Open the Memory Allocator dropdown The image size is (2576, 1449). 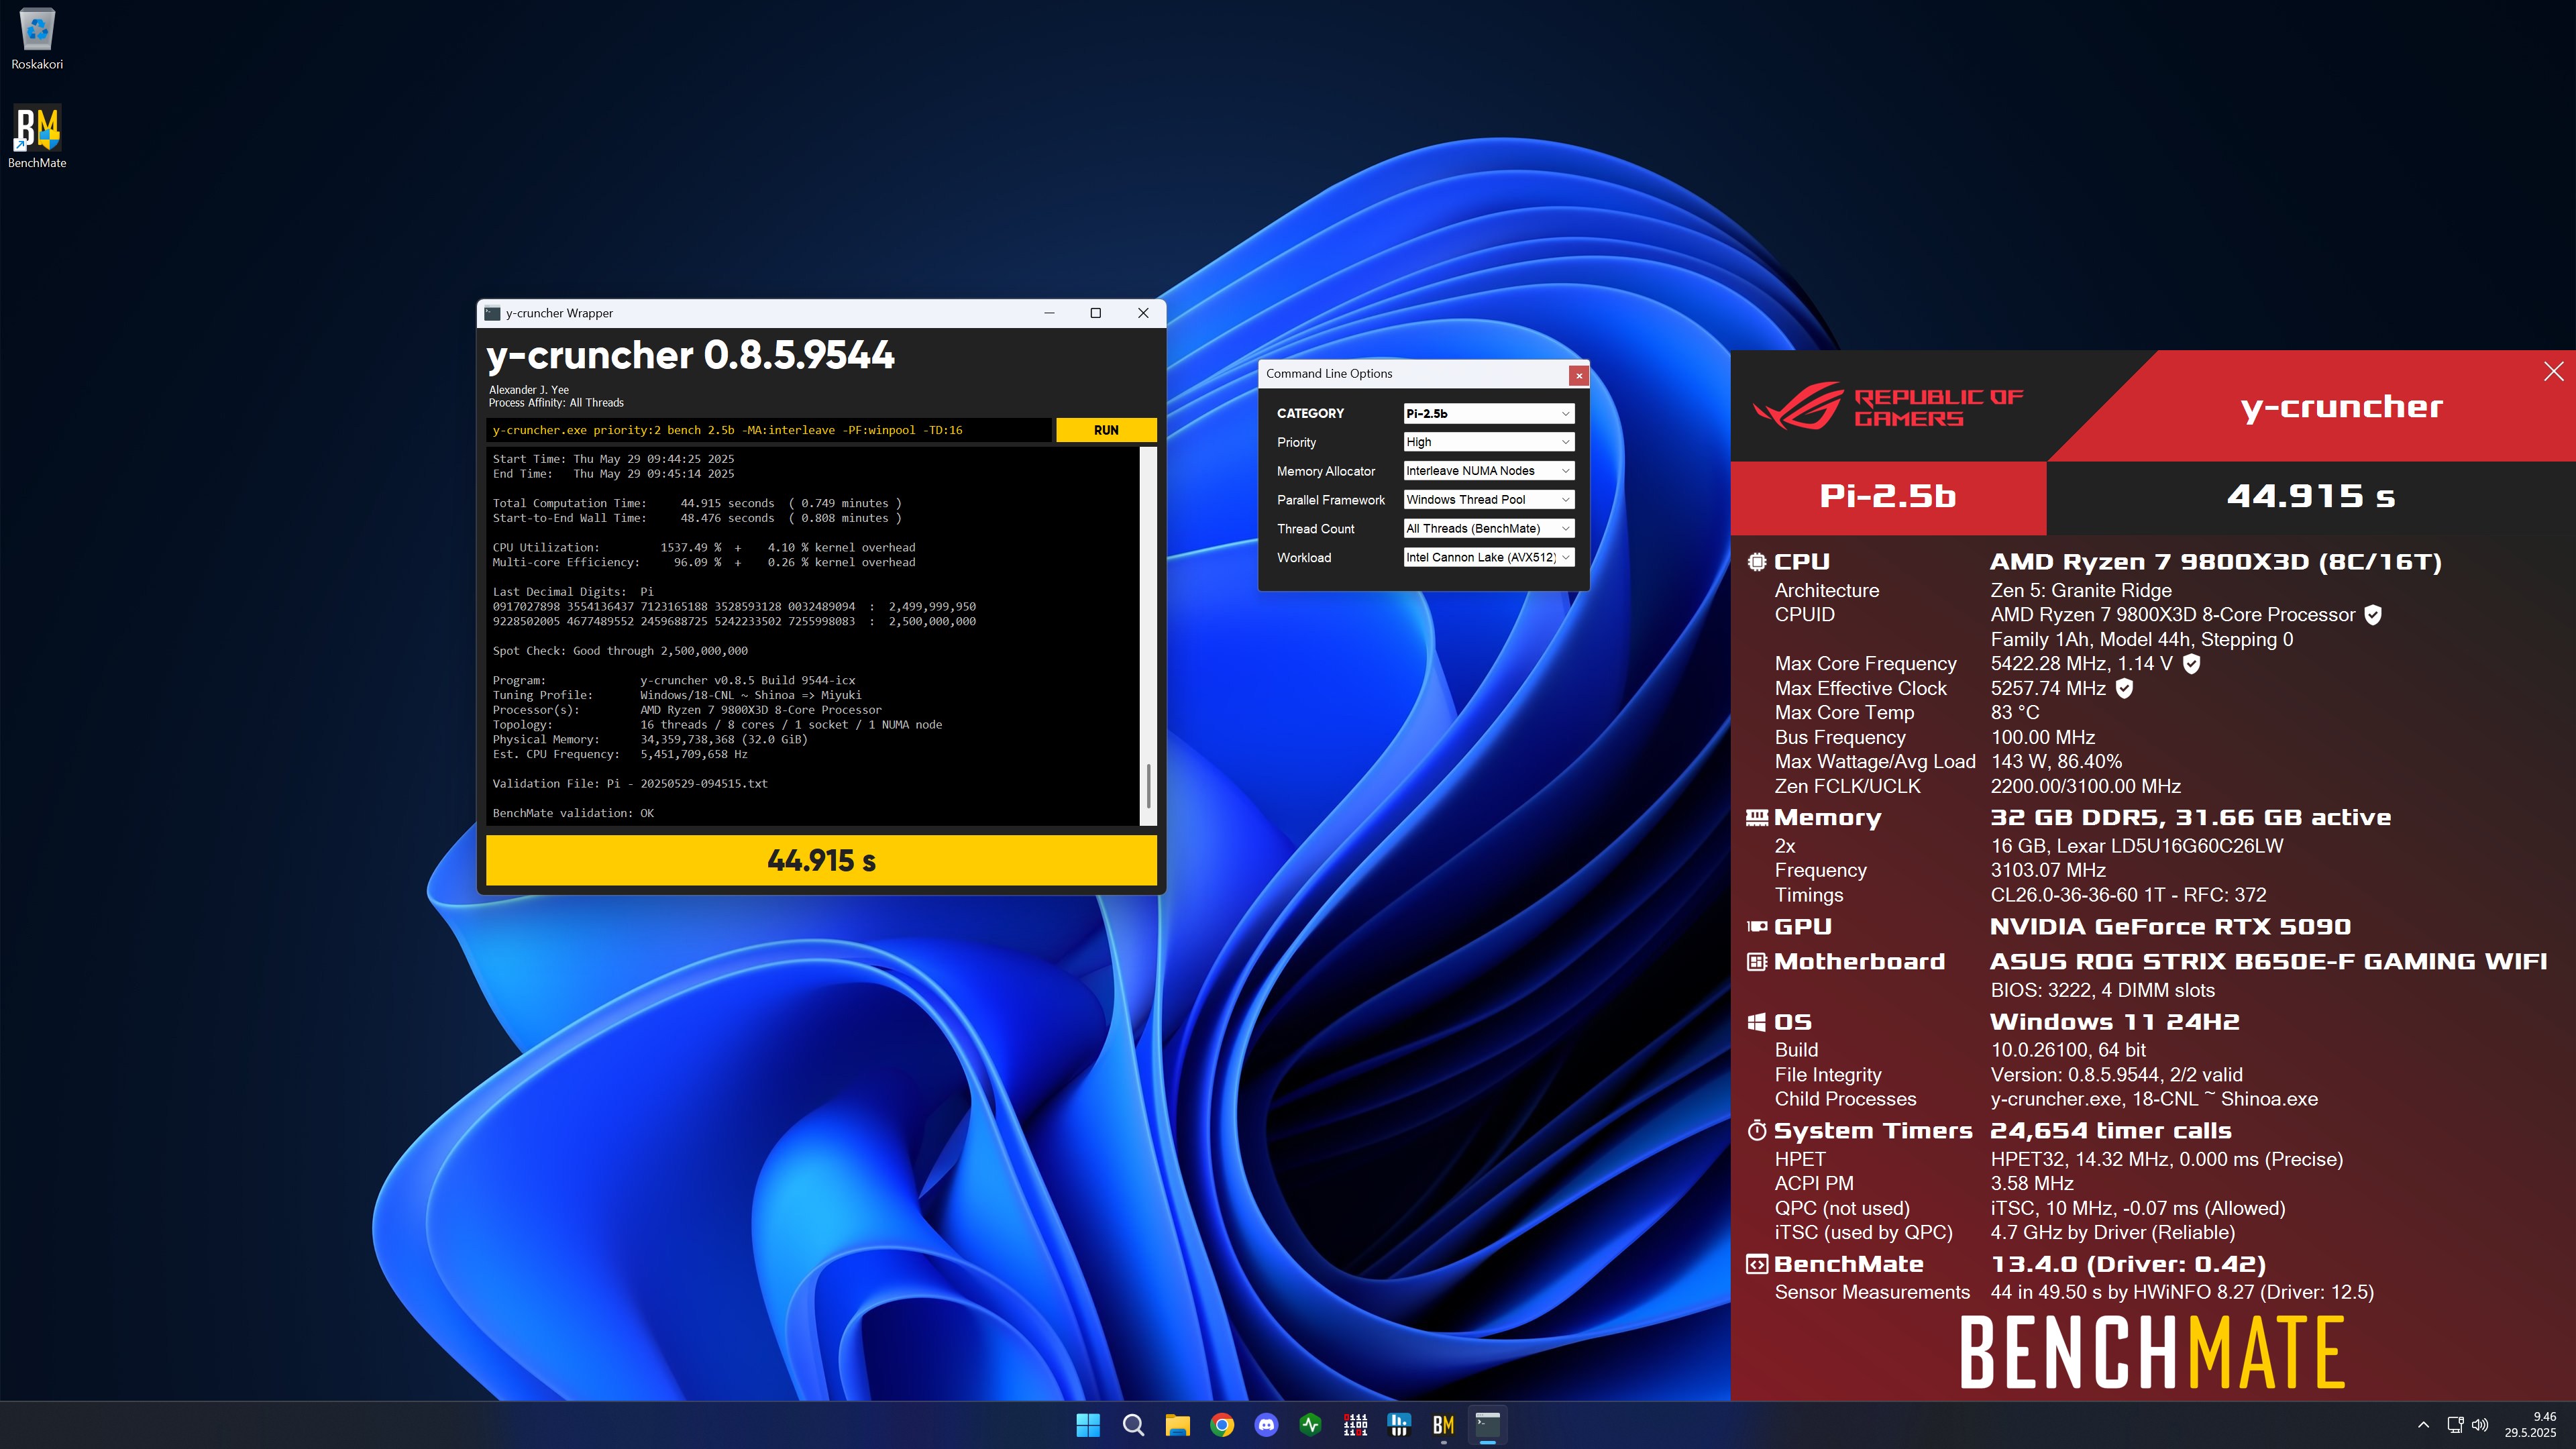point(1489,471)
